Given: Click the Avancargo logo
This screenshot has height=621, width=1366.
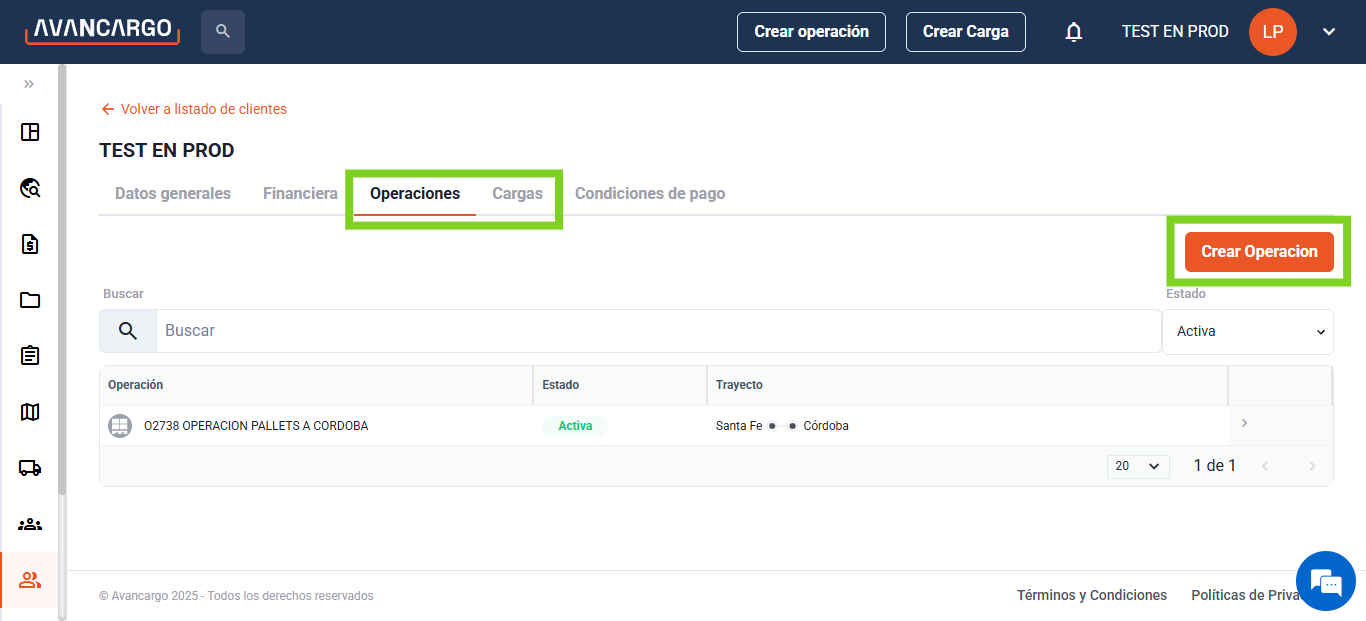Looking at the screenshot, I should point(102,30).
